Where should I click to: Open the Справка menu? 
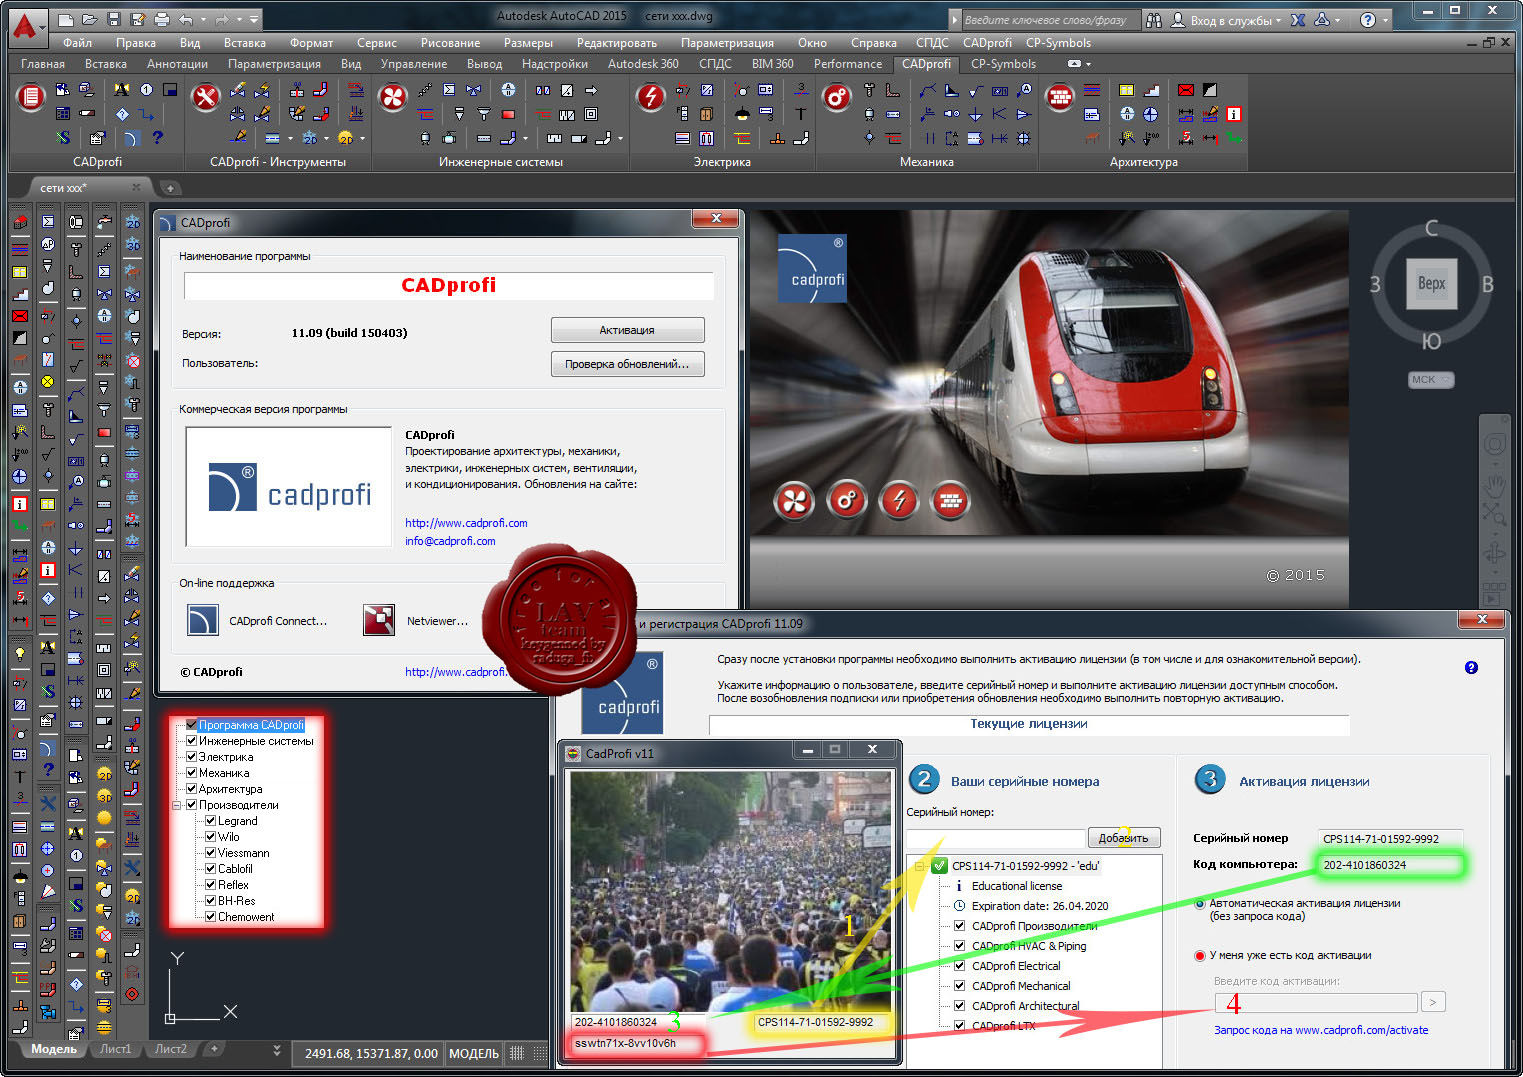coord(873,43)
